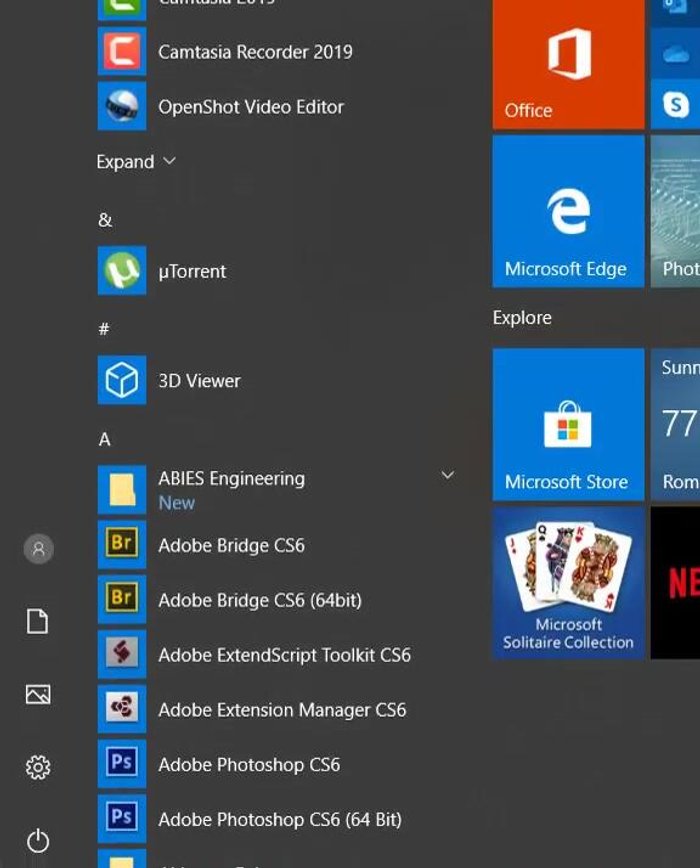This screenshot has height=868, width=700.
Task: Open the Pictures sidebar icon
Action: [x=38, y=694]
